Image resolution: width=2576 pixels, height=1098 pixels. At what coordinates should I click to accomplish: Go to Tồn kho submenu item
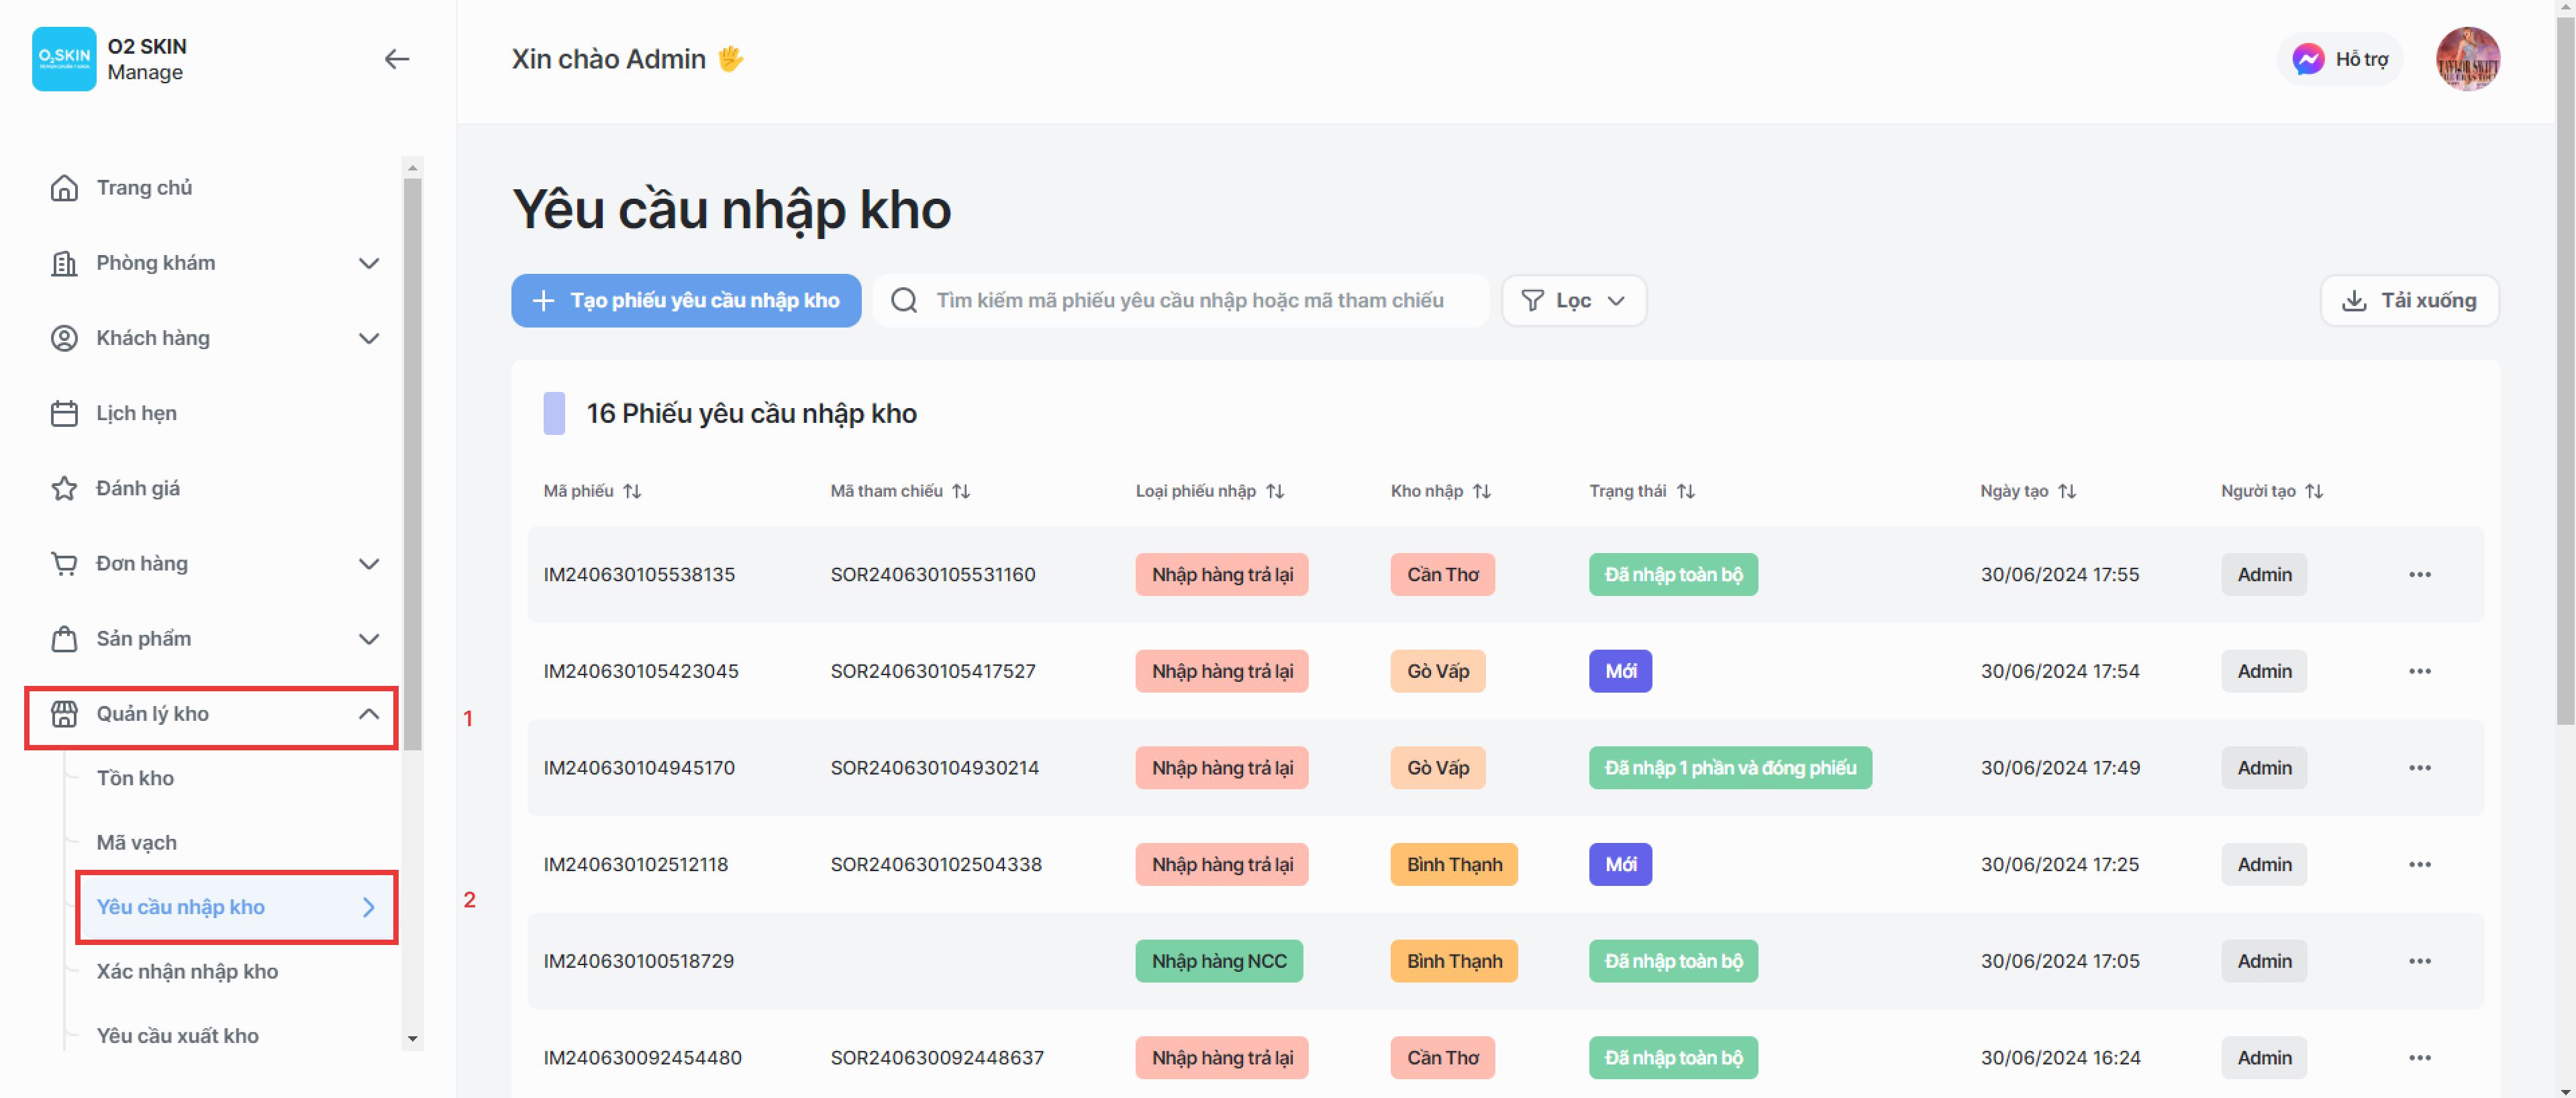[135, 778]
